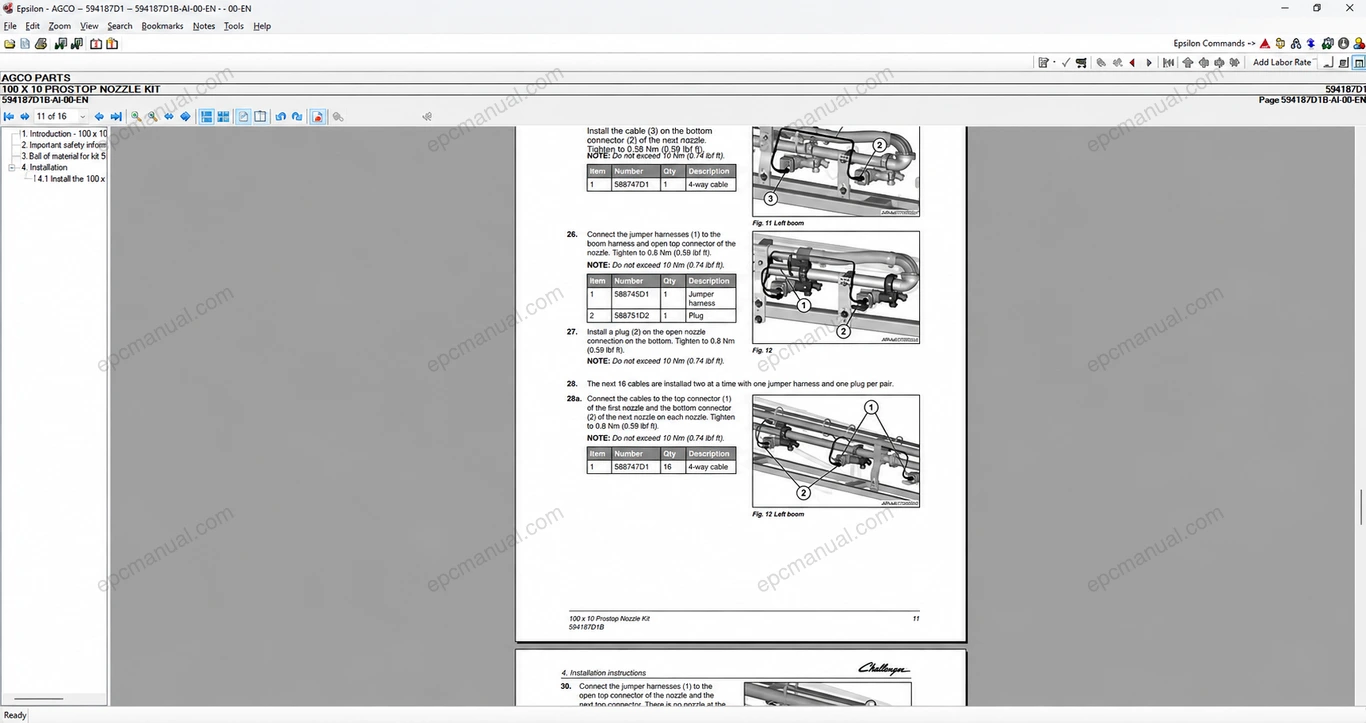Toggle single page view mode
The width and height of the screenshot is (1366, 723).
(243, 116)
